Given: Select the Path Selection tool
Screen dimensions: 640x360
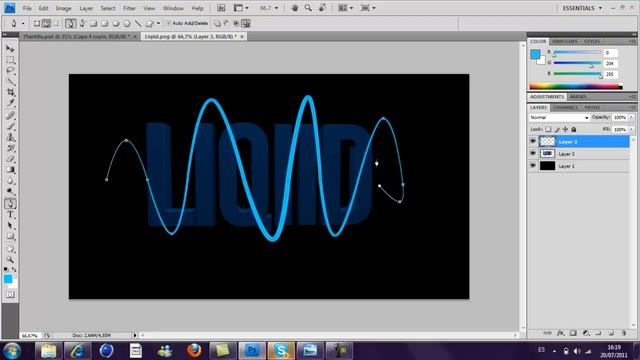Looking at the screenshot, I should coord(10,225).
